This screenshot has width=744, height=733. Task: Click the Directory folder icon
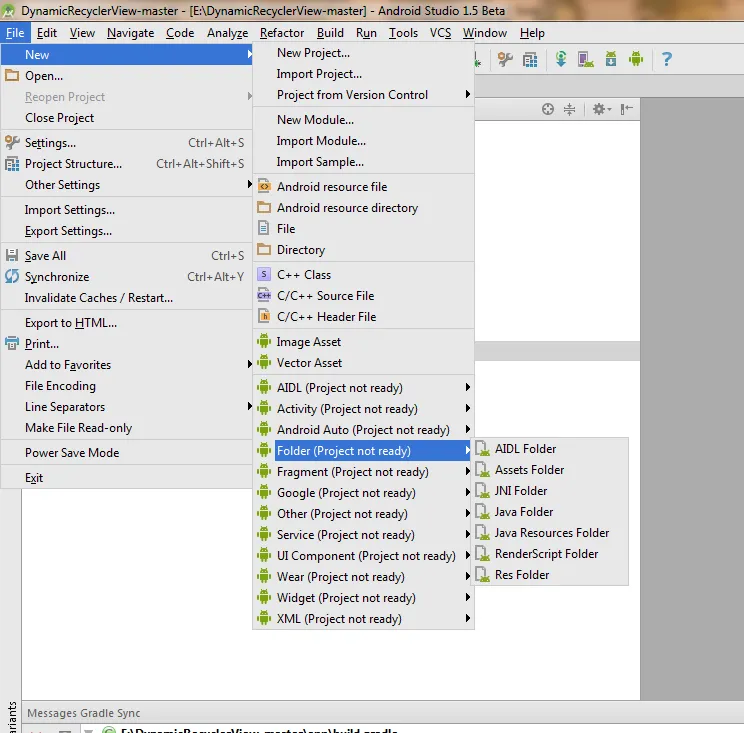pyautogui.click(x=264, y=249)
